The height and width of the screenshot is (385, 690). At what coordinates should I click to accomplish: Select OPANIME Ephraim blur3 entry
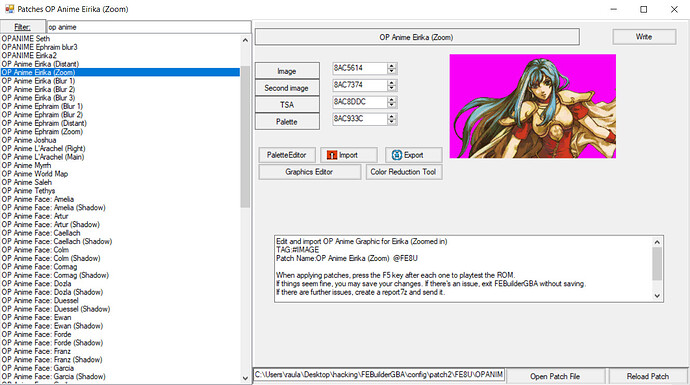[x=120, y=47]
